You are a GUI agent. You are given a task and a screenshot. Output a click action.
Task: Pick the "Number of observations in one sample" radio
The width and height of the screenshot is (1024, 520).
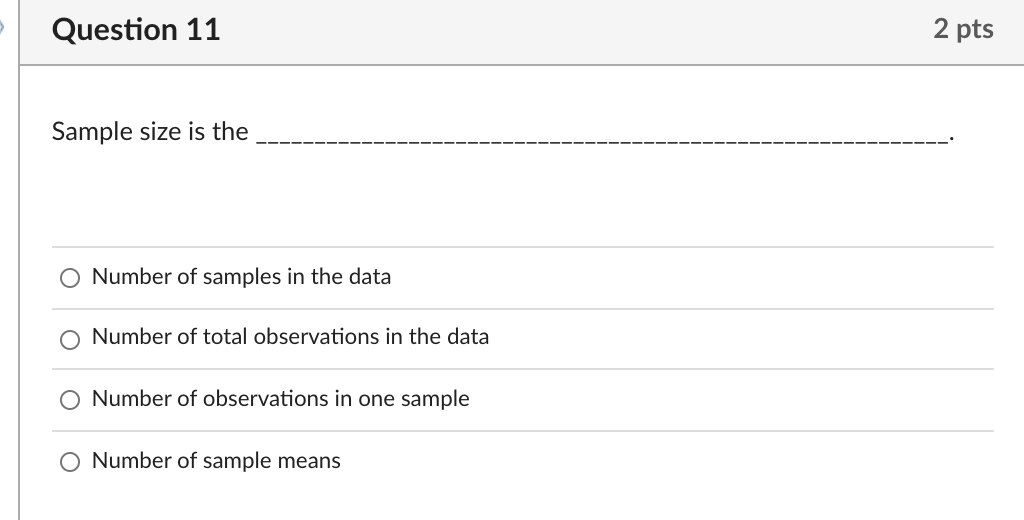(70, 400)
